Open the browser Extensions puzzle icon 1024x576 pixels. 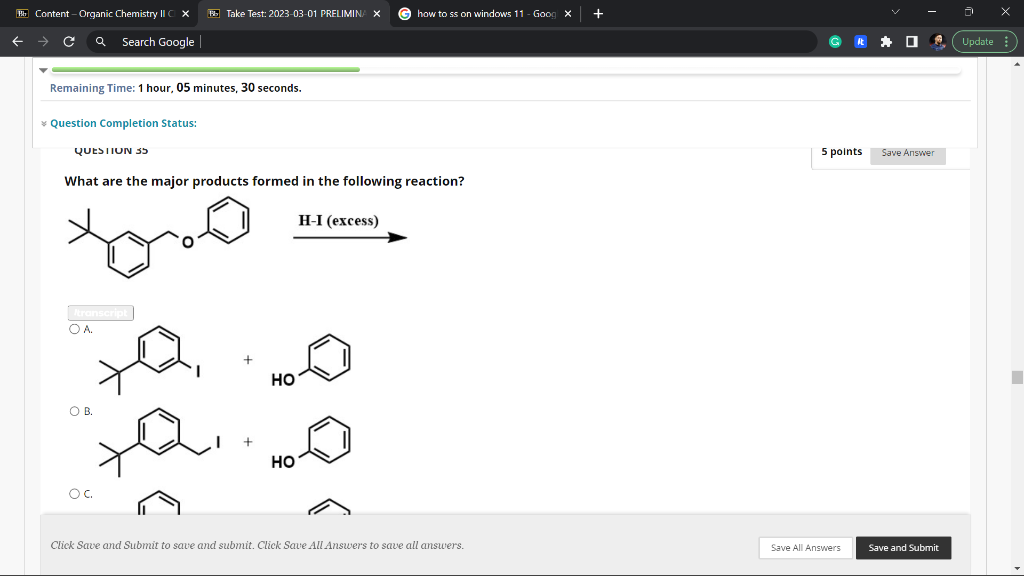(x=886, y=41)
